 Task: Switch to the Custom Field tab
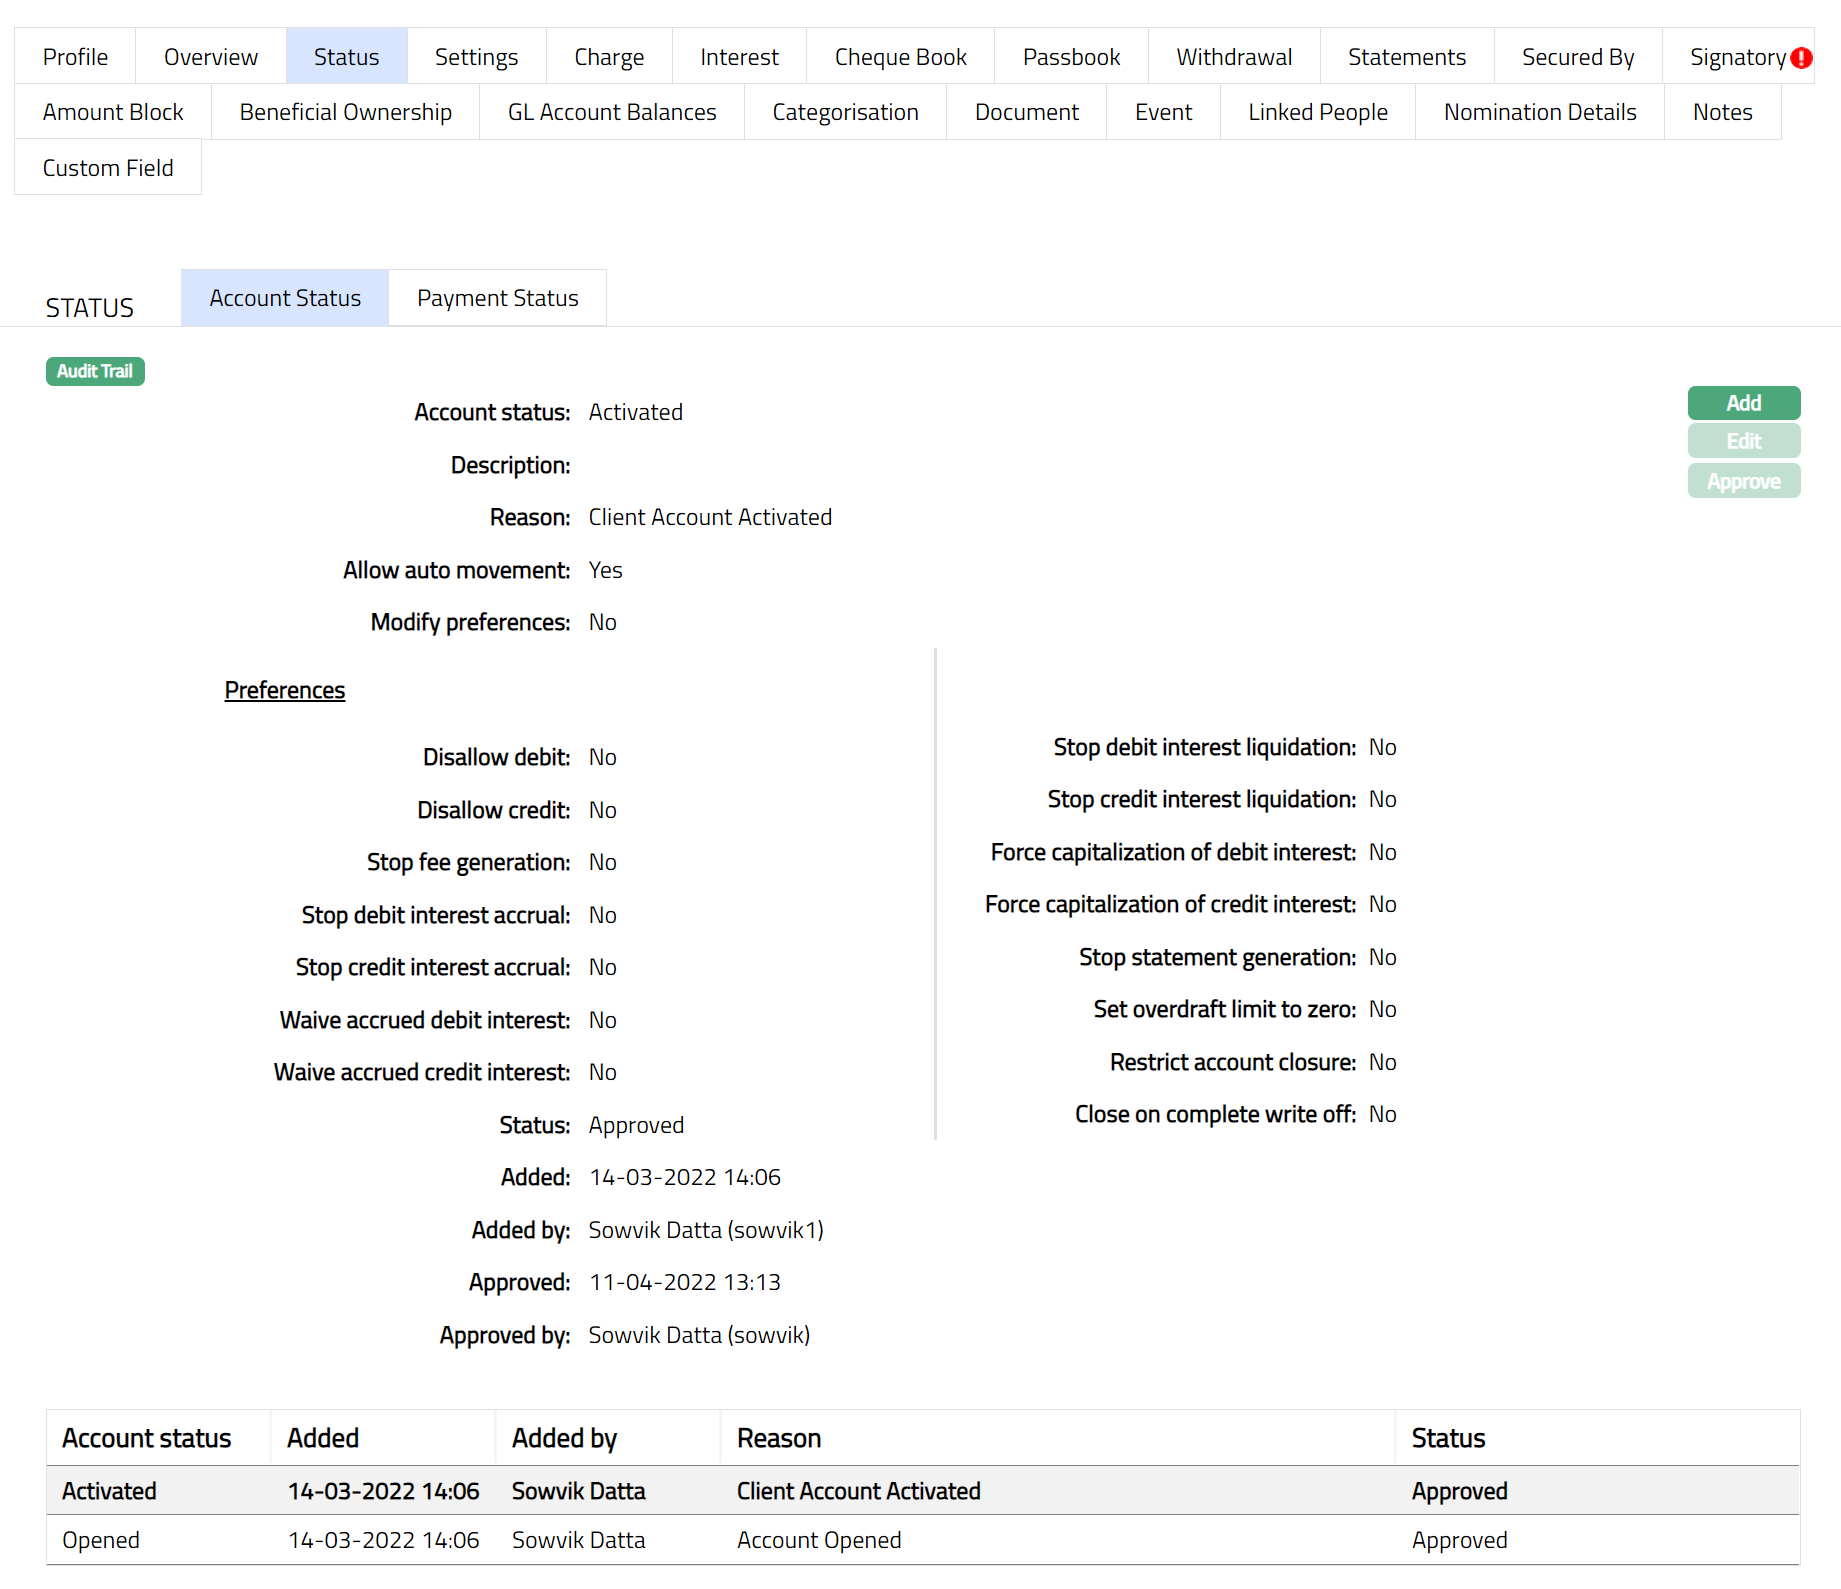click(108, 168)
